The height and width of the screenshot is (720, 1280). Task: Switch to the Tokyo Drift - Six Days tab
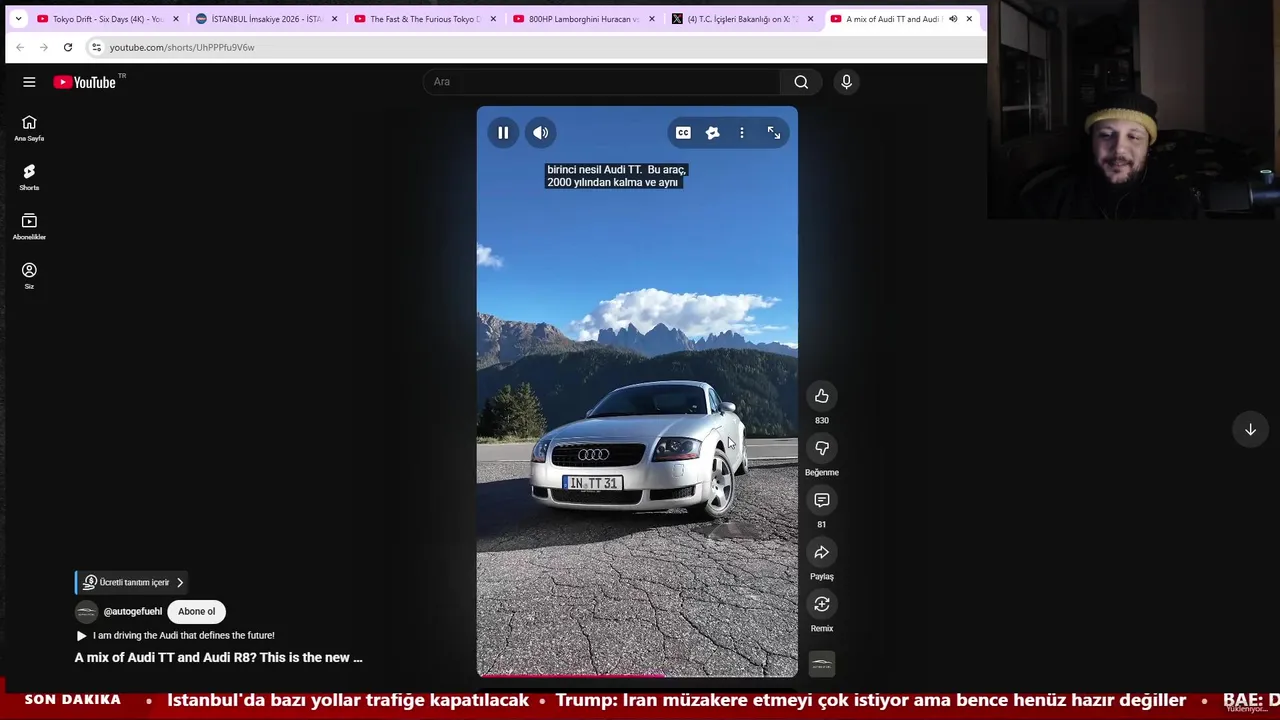pyautogui.click(x=109, y=19)
